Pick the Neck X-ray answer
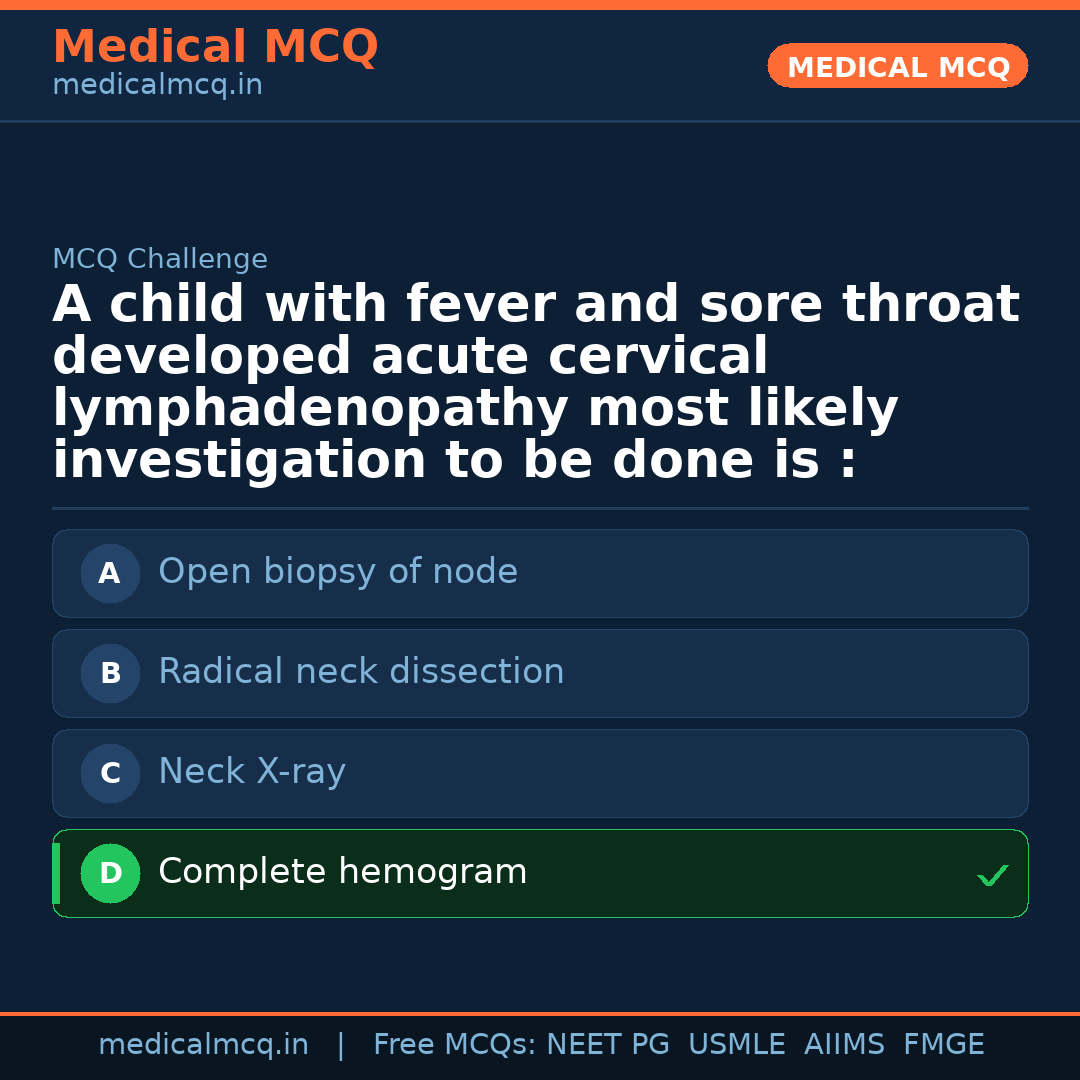This screenshot has width=1080, height=1080. point(540,773)
